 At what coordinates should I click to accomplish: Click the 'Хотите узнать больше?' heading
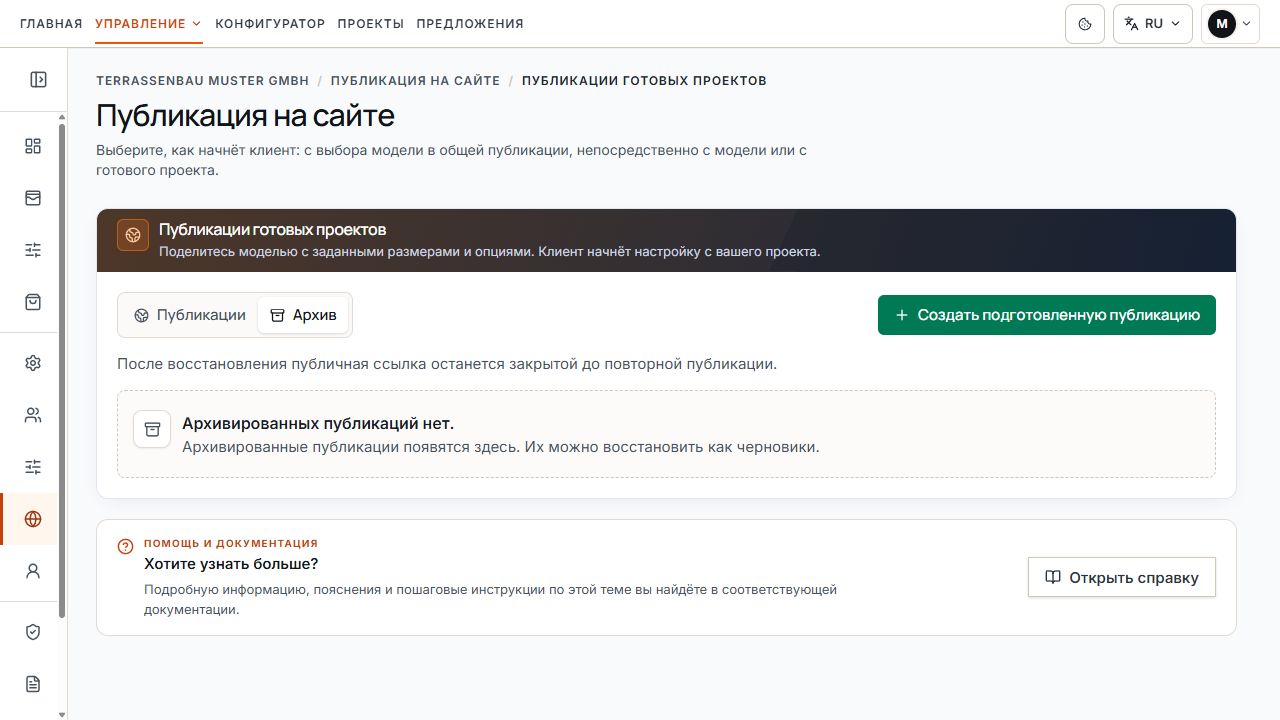[231, 564]
